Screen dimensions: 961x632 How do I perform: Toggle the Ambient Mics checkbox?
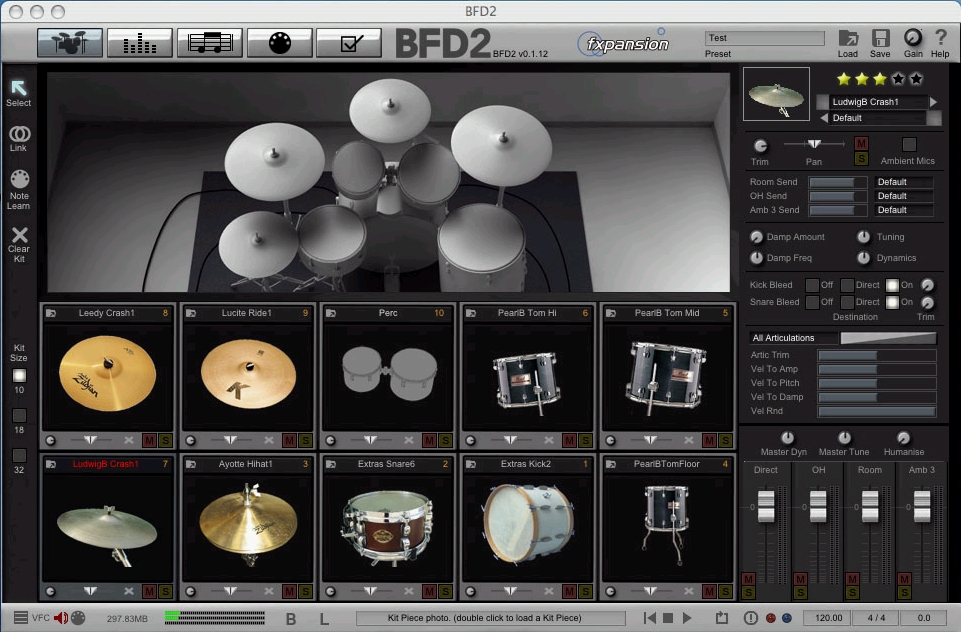click(x=910, y=144)
